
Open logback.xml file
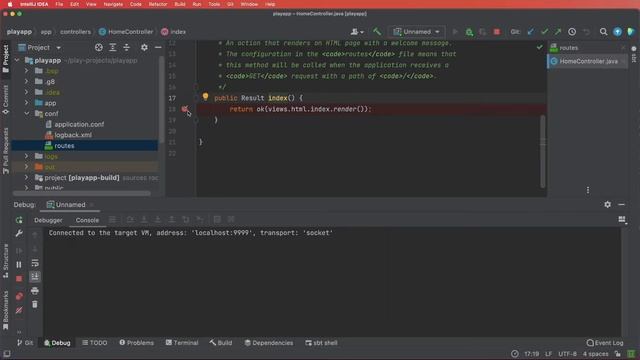[x=73, y=135]
